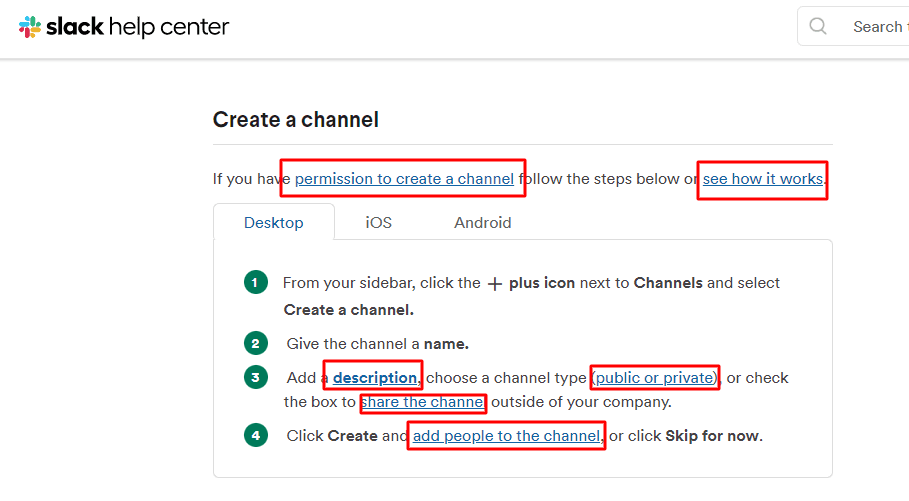The width and height of the screenshot is (909, 501).
Task: Open the bold "description" link
Action: [375, 378]
